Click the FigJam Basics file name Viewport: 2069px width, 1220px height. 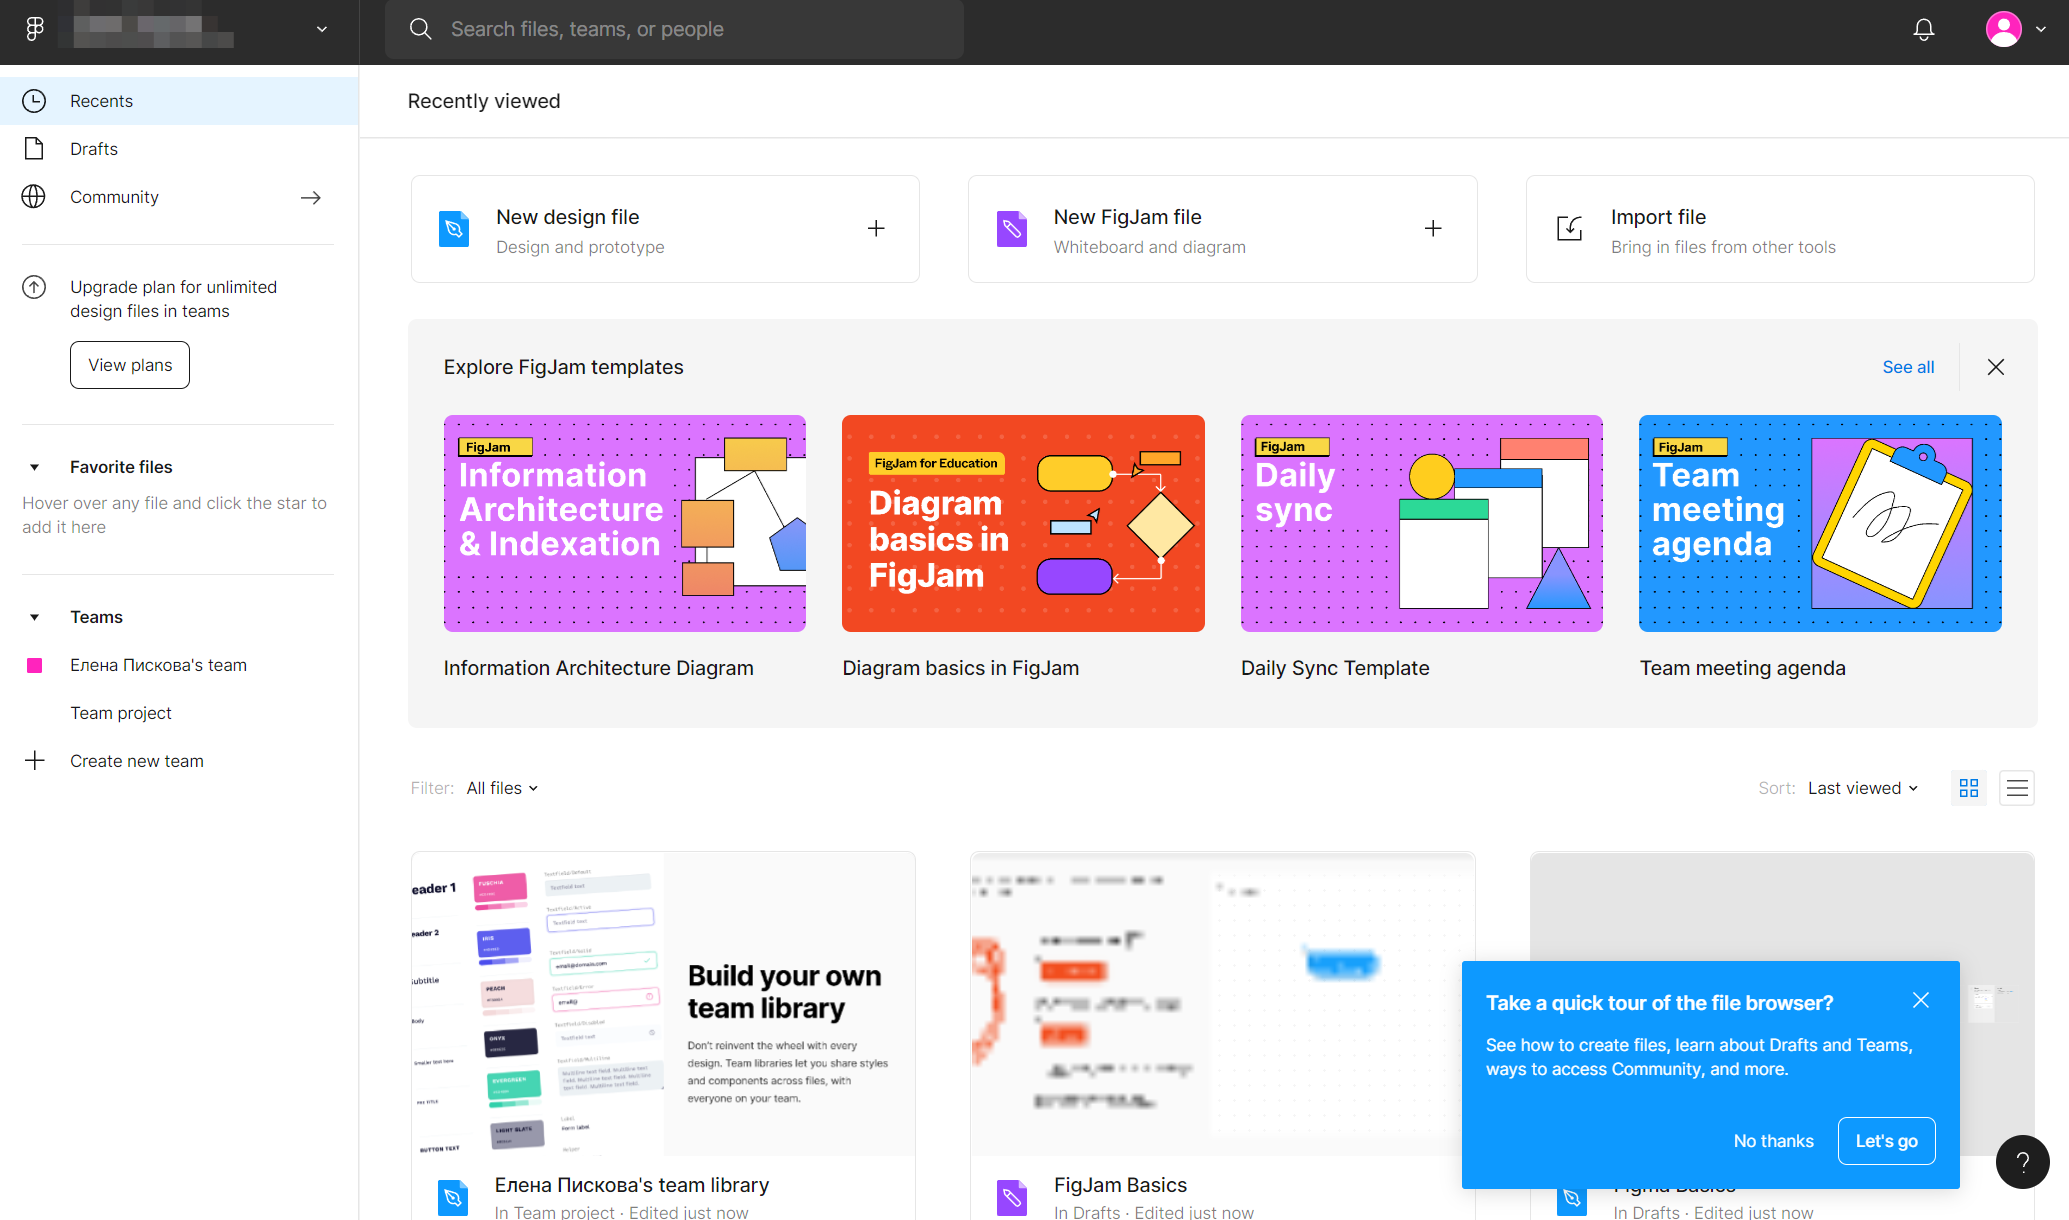pyautogui.click(x=1120, y=1185)
